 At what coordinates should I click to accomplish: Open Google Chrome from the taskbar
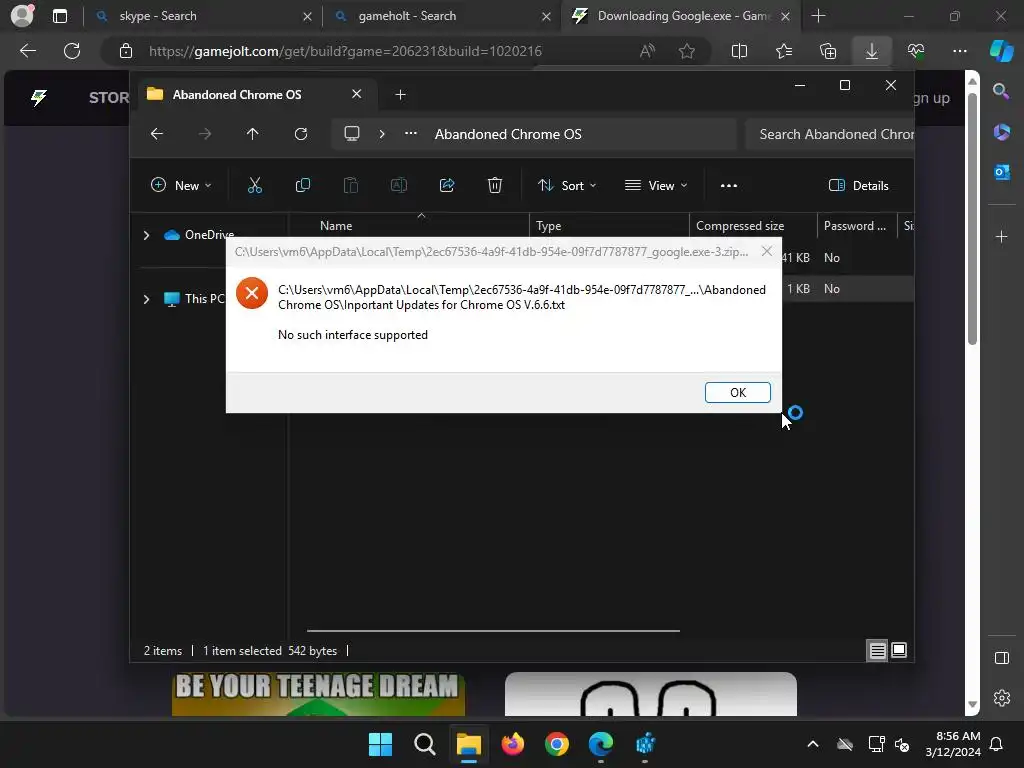click(x=556, y=744)
